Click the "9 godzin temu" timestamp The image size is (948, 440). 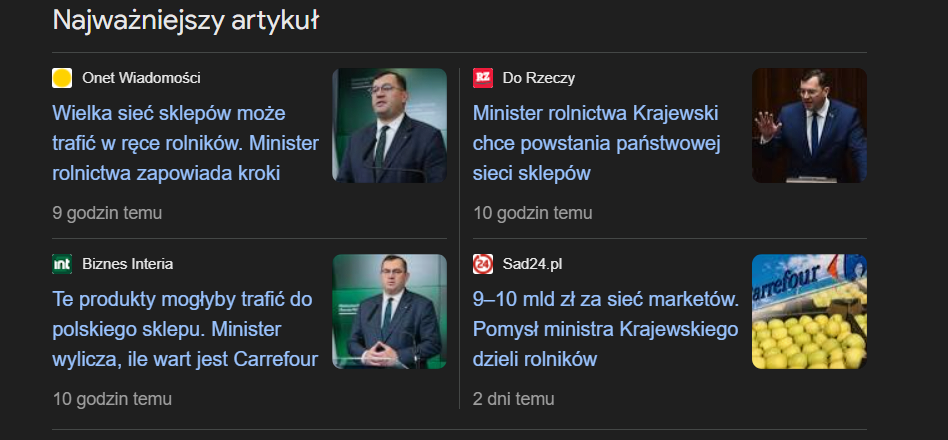tap(107, 213)
